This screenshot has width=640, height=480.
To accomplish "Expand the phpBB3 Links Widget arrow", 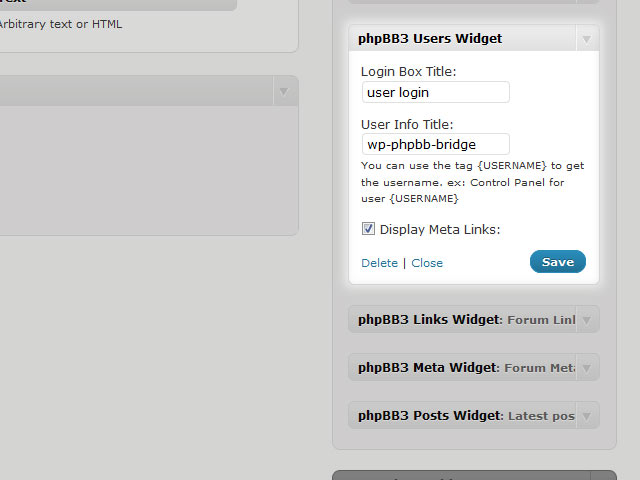I will (x=587, y=320).
